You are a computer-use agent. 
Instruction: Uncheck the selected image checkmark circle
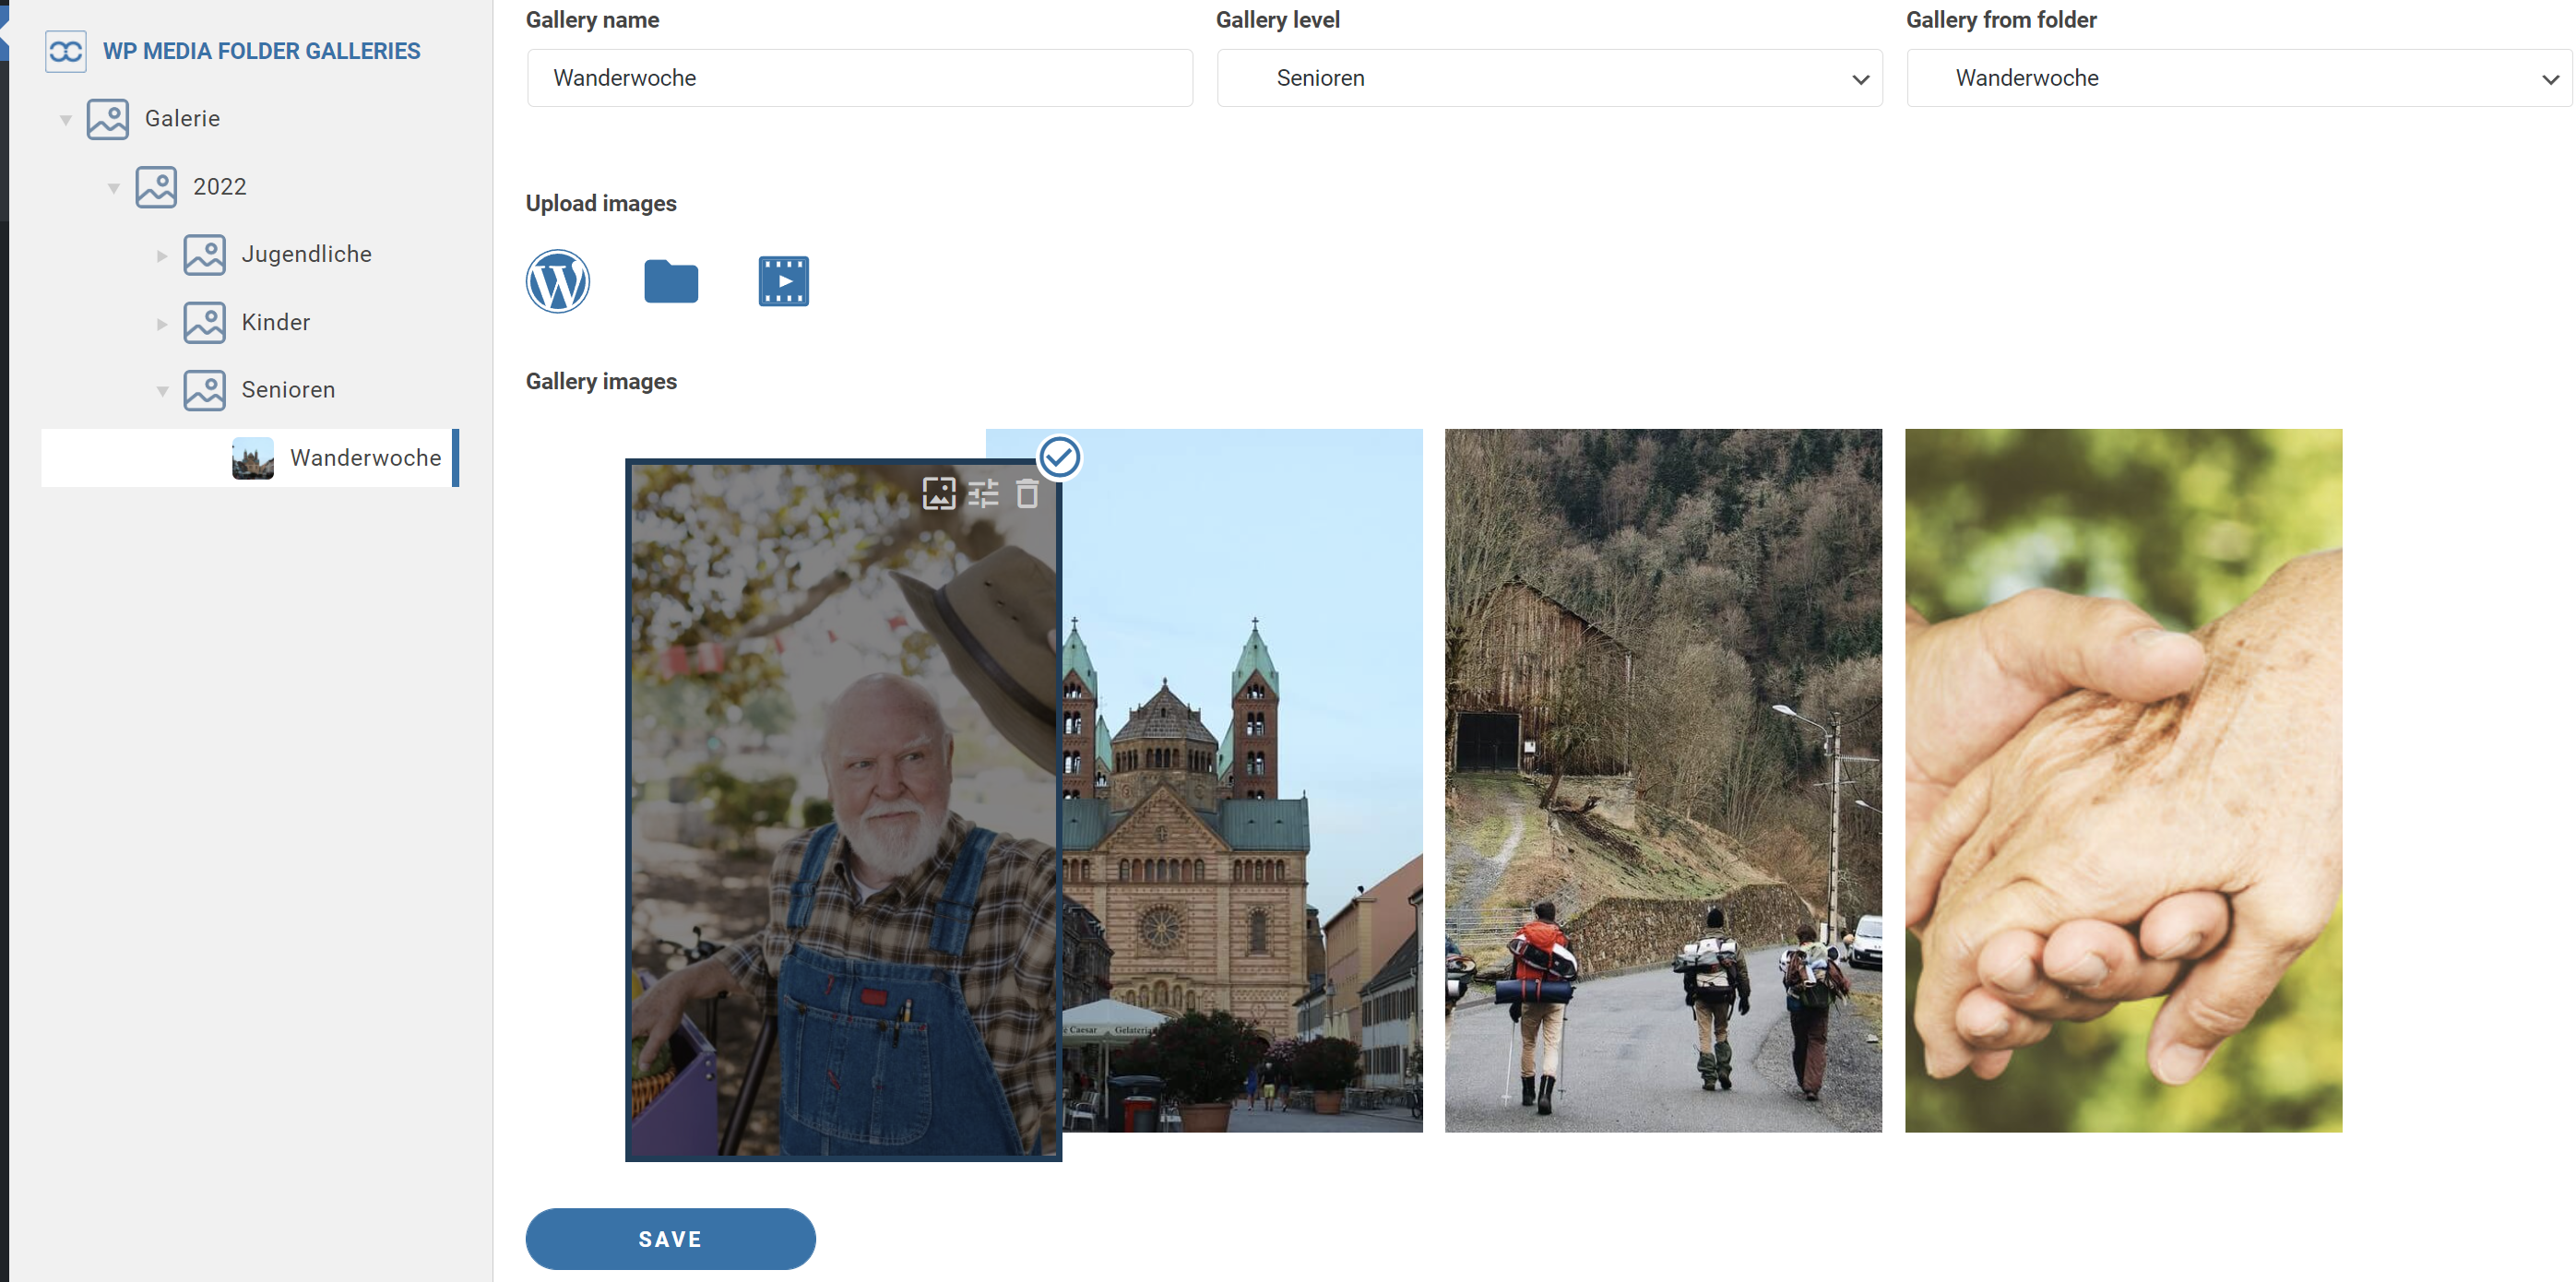pos(1059,458)
